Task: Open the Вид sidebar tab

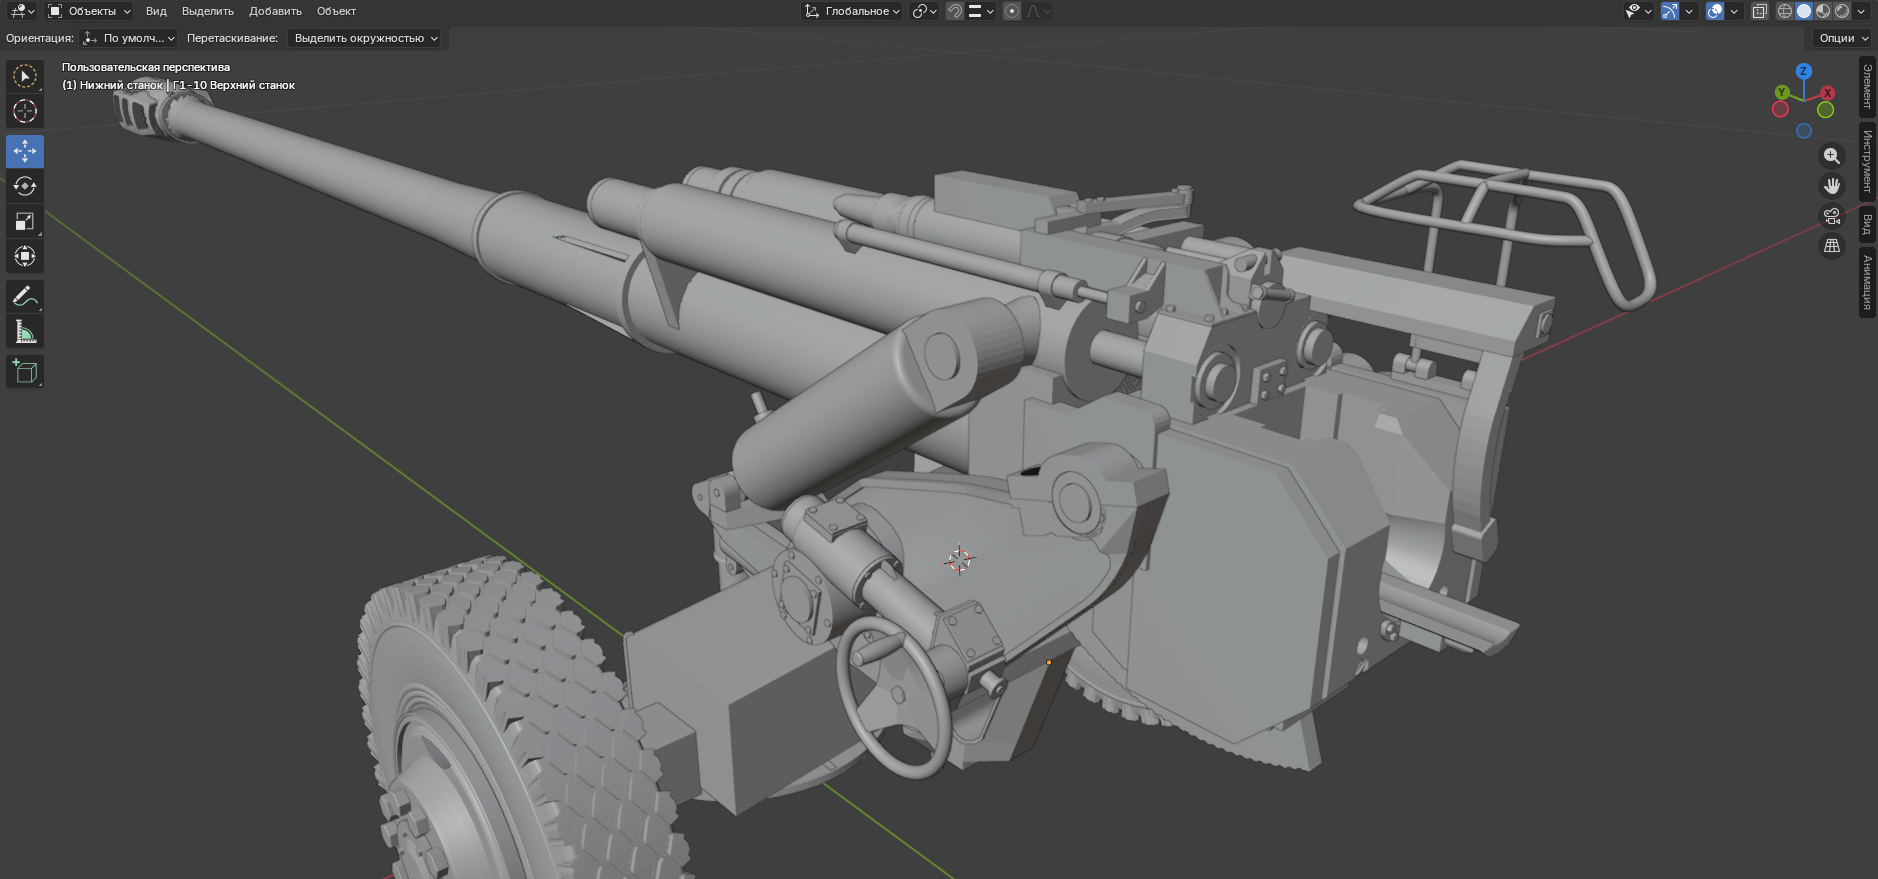Action: (x=1867, y=225)
